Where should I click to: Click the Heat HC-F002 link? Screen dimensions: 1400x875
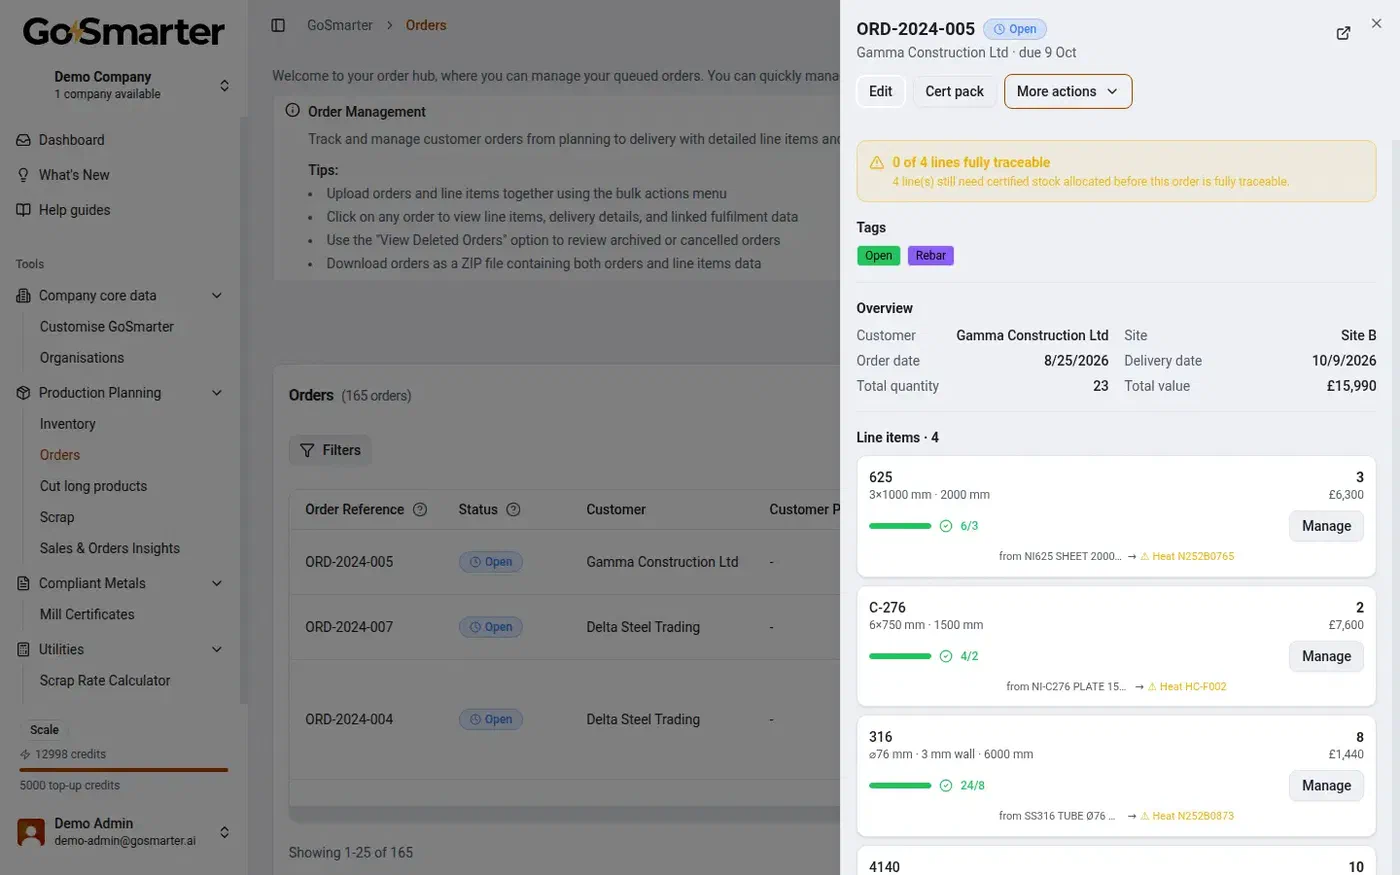(x=1187, y=686)
